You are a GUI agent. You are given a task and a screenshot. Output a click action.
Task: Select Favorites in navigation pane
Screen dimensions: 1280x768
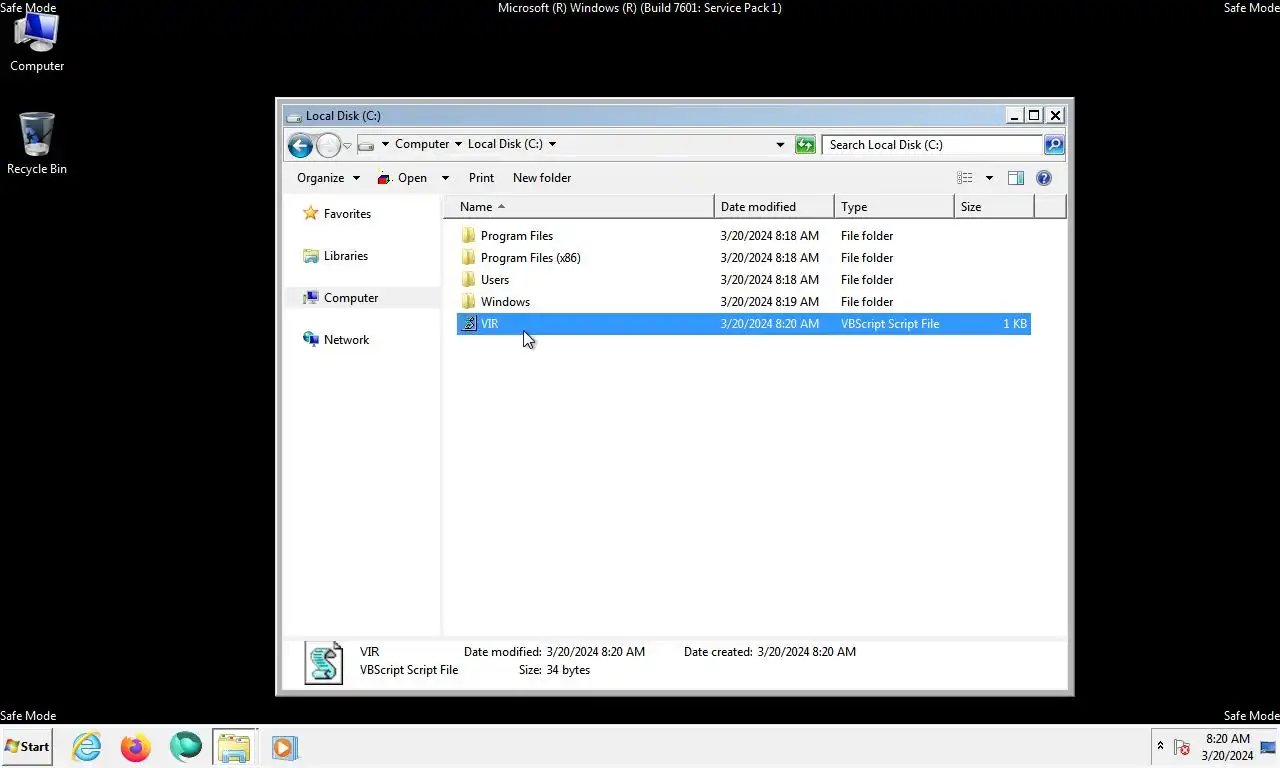coord(347,214)
